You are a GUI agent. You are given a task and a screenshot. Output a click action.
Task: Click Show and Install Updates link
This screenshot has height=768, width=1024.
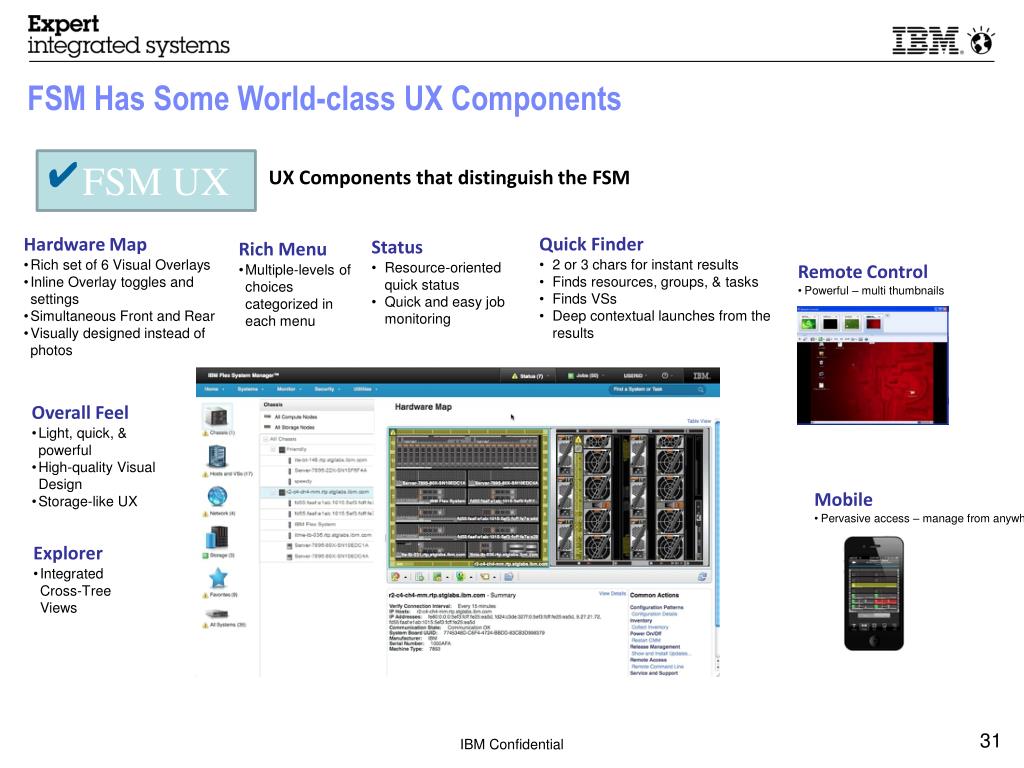660,653
